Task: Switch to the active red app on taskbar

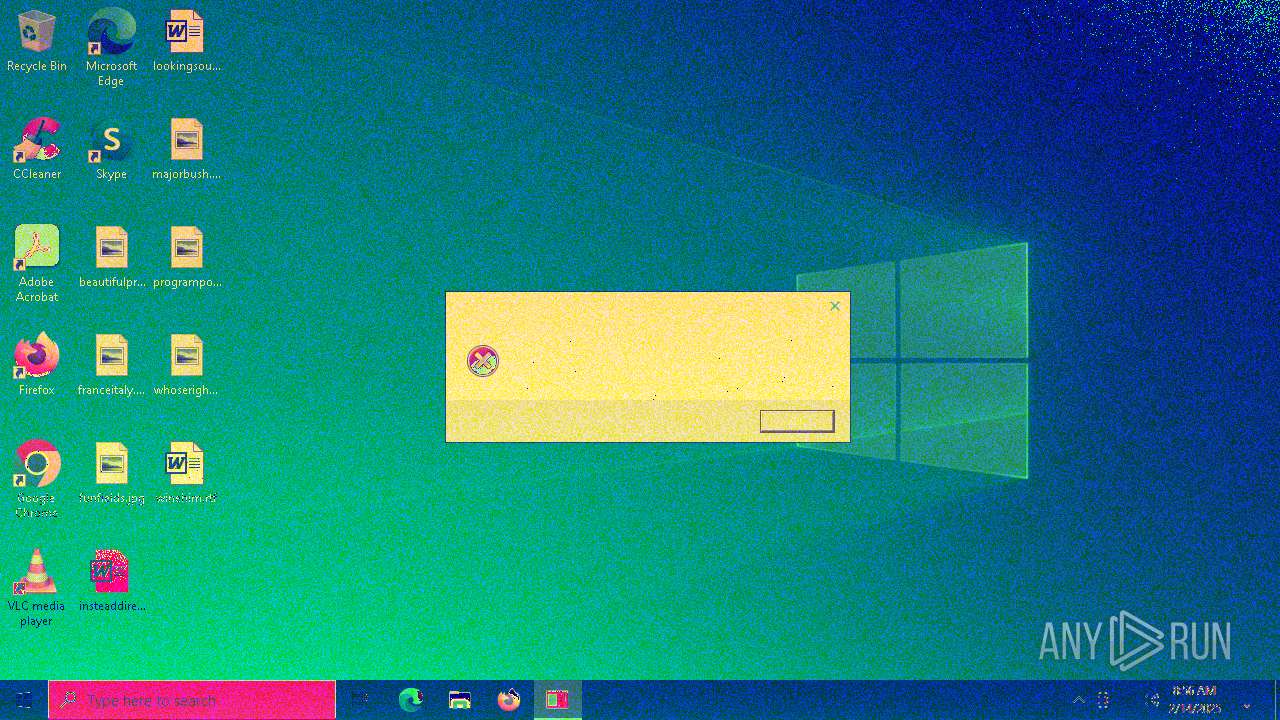Action: click(557, 700)
